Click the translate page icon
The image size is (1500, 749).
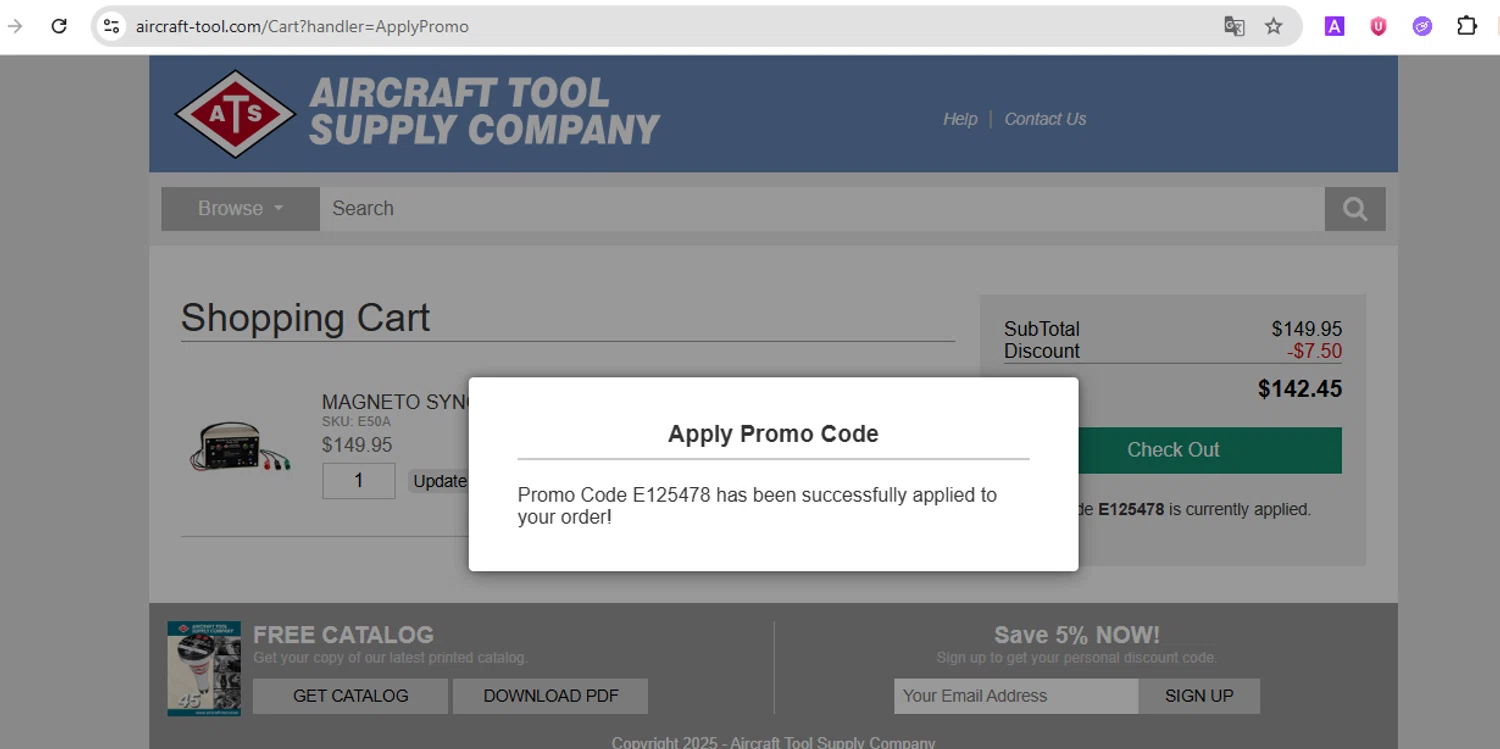point(1234,26)
